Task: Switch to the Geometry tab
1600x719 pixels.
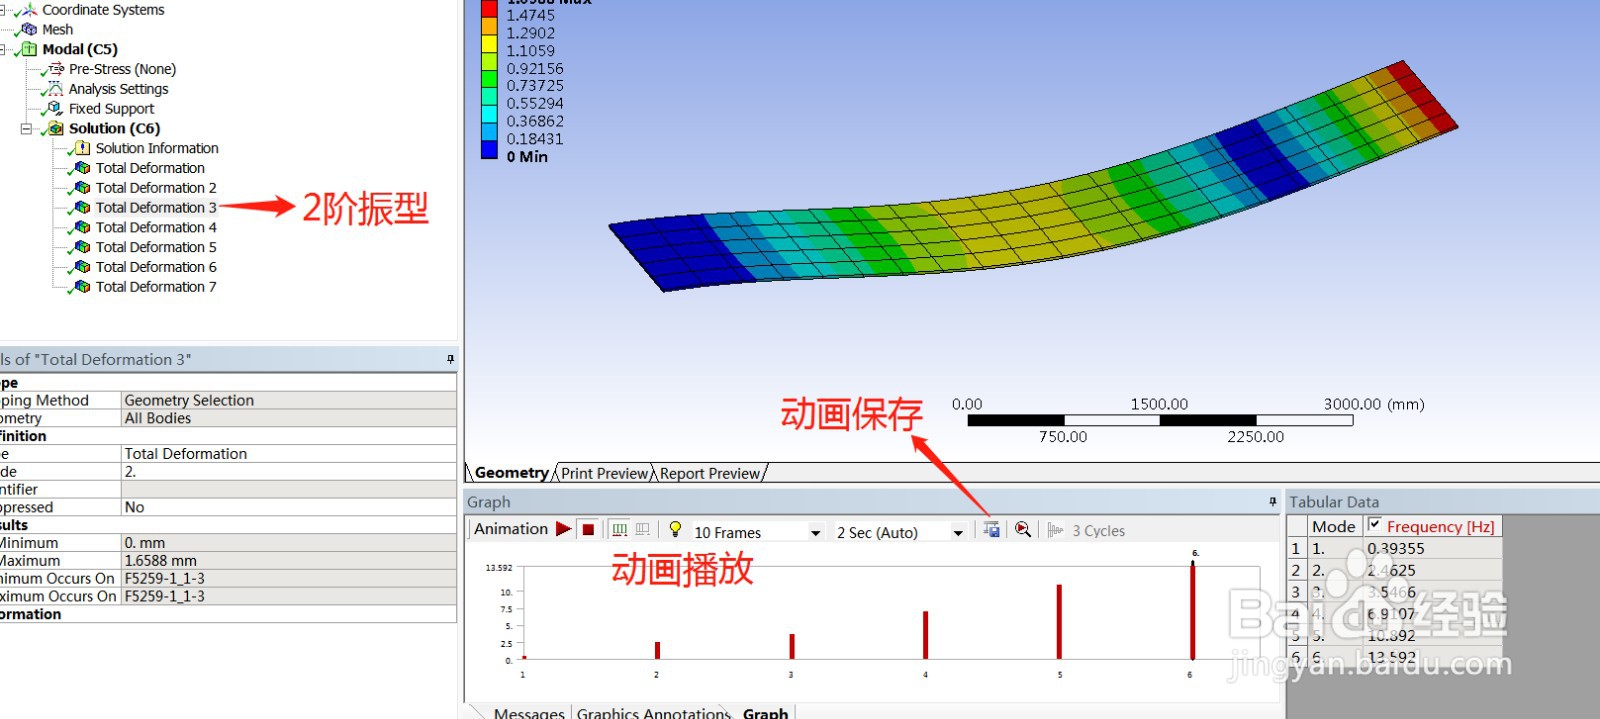Action: [x=511, y=473]
